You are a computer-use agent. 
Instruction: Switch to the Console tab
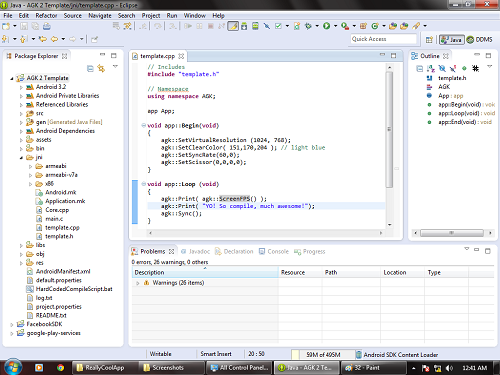point(274,251)
